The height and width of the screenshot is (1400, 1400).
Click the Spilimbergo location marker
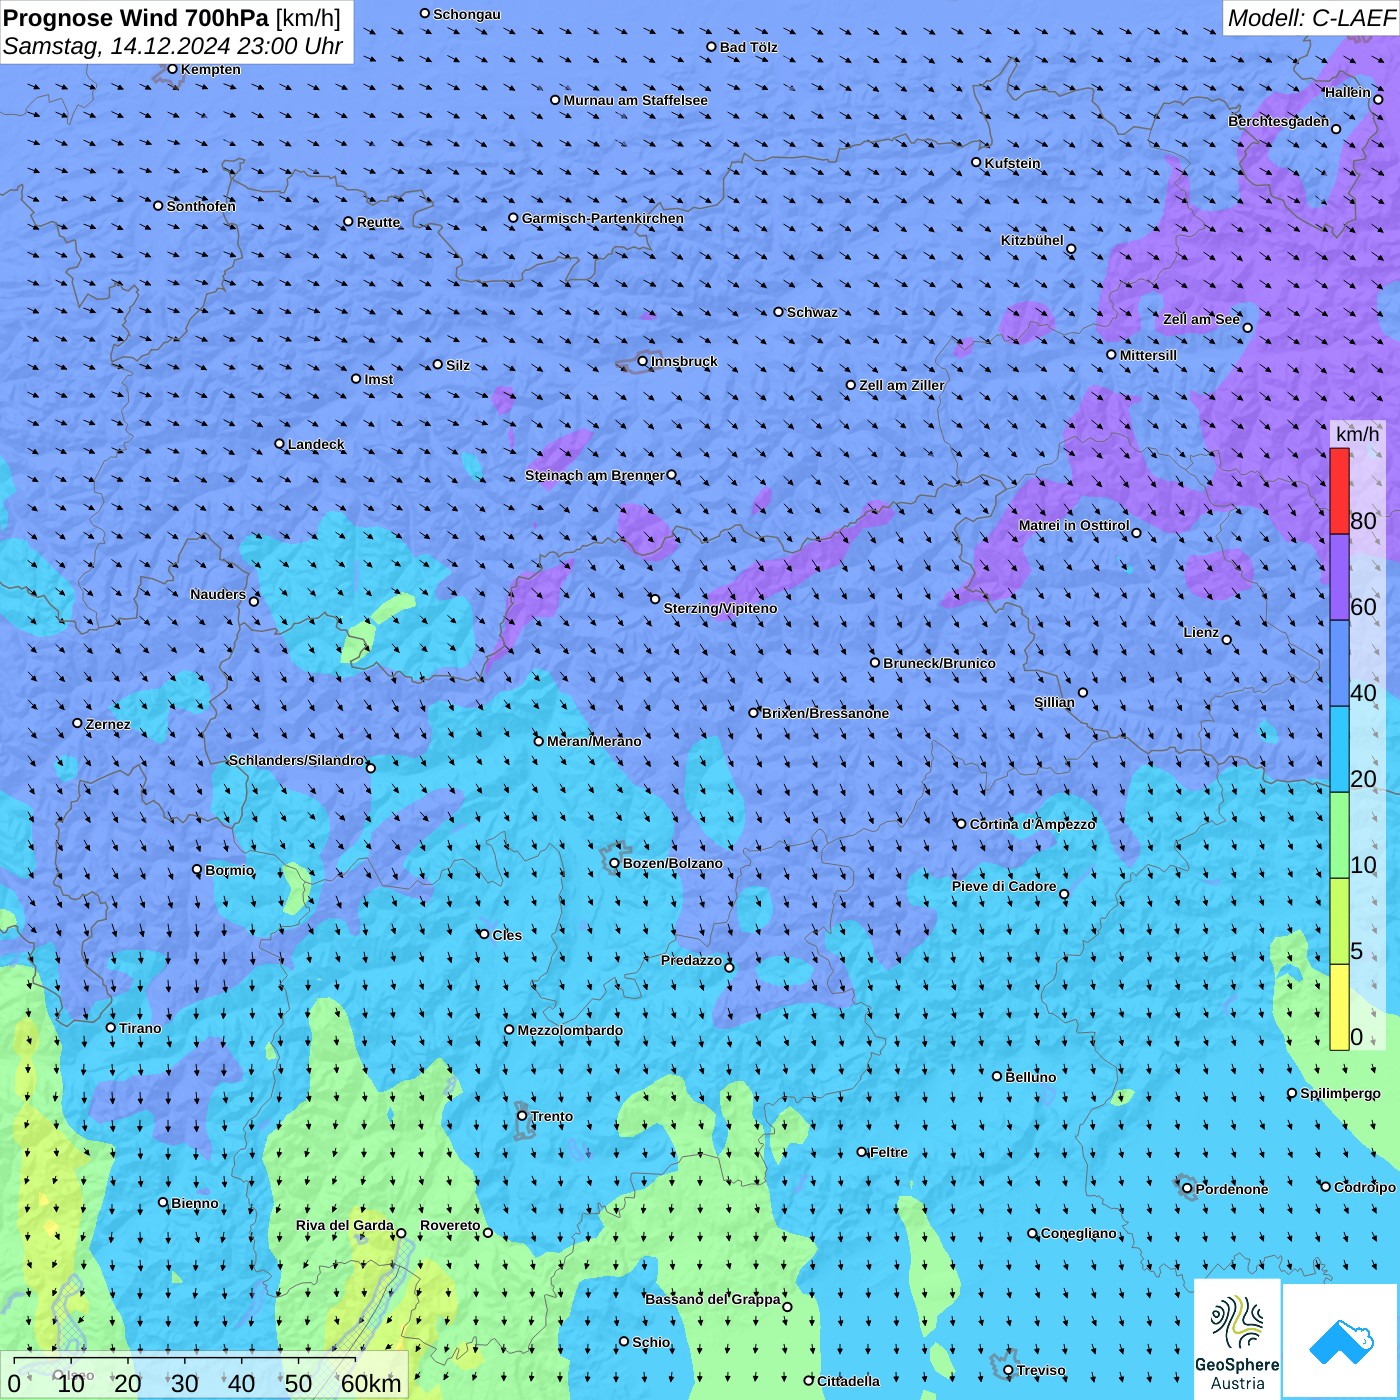pos(1292,1093)
